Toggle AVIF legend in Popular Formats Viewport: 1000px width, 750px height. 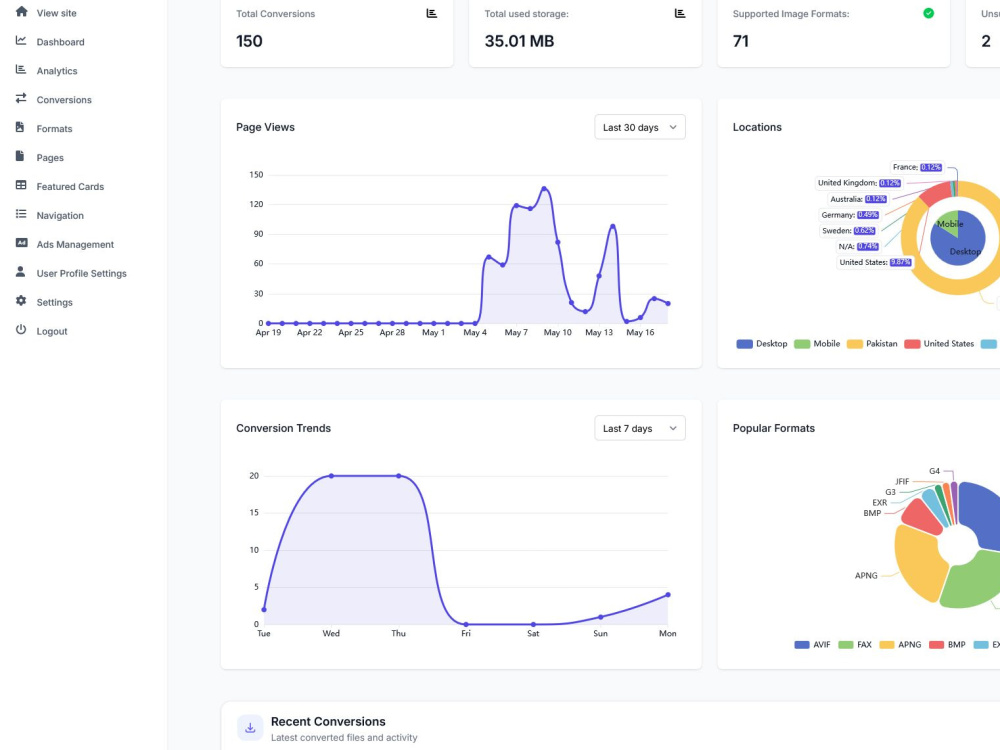812,645
